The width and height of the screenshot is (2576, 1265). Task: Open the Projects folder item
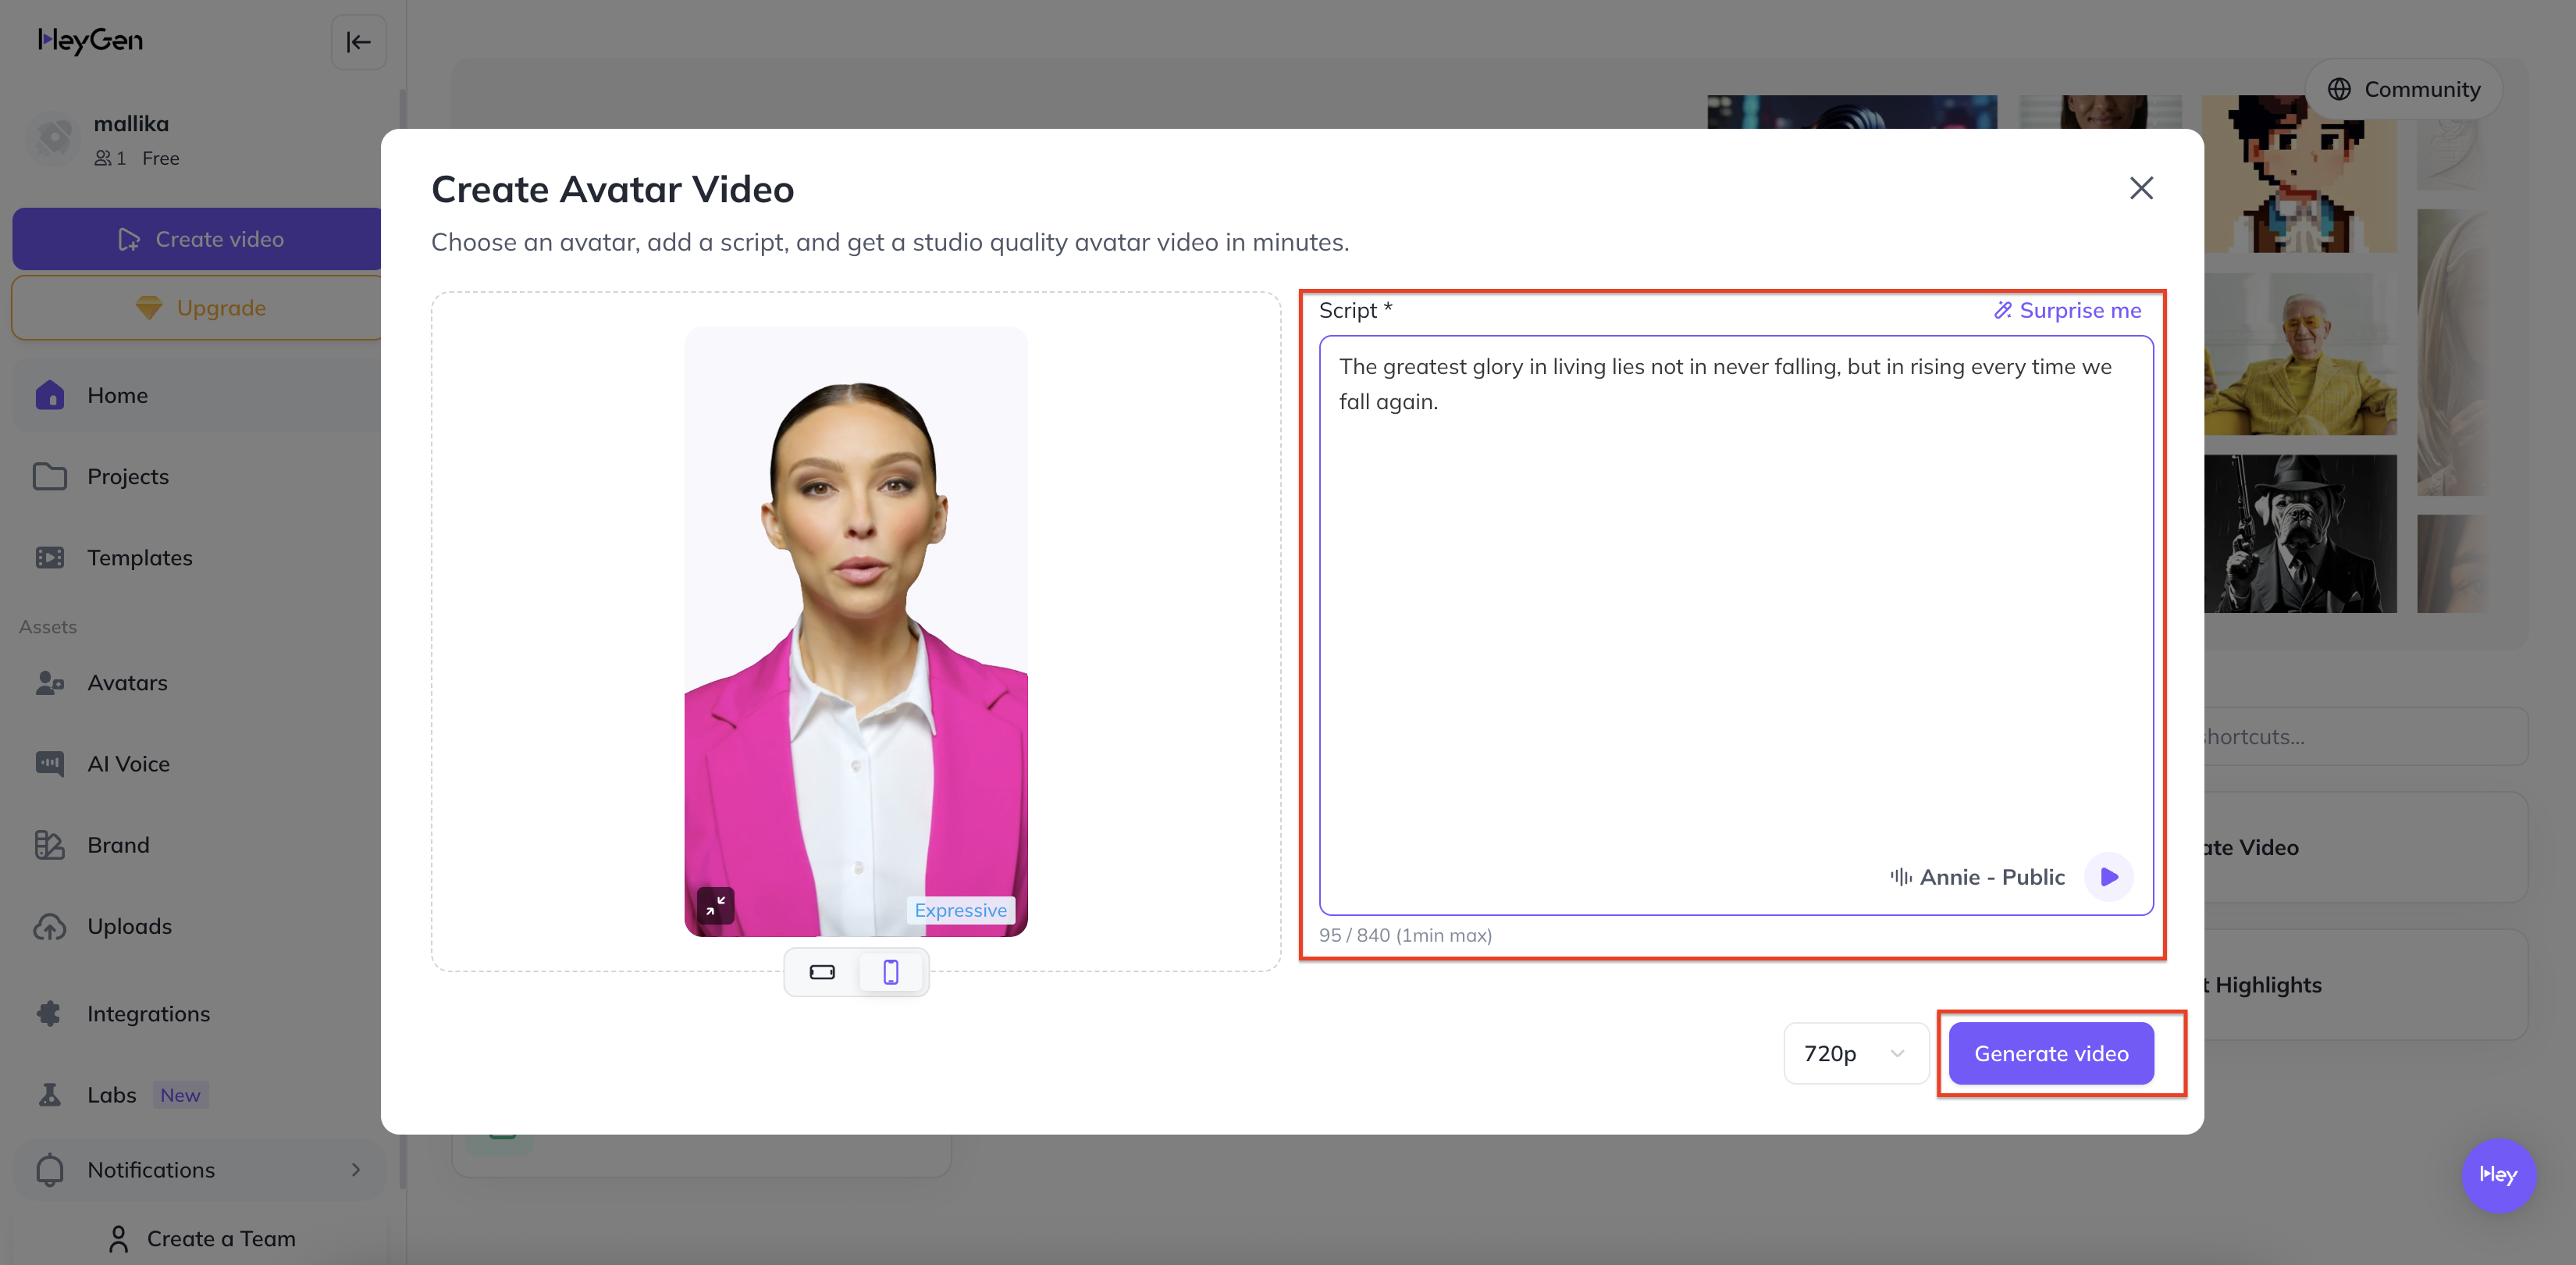[127, 476]
